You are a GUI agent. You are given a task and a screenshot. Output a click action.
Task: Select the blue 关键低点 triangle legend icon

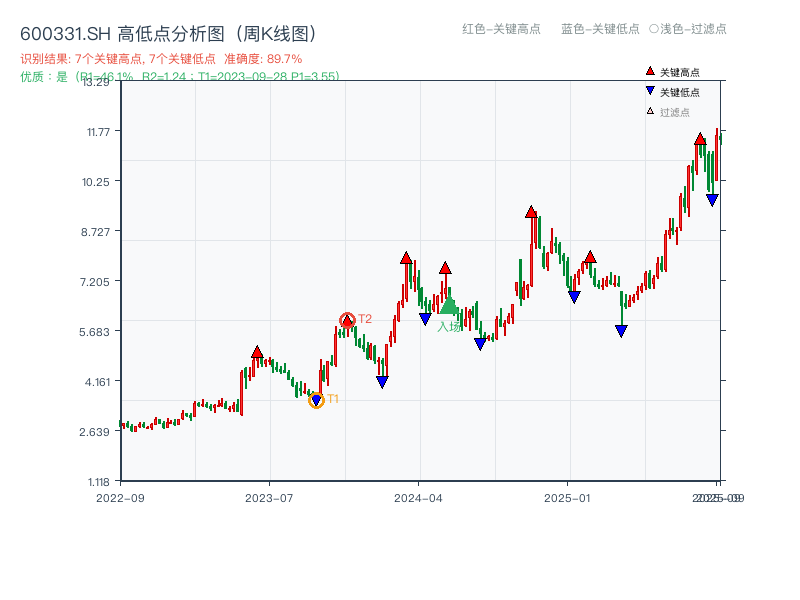(x=648, y=92)
